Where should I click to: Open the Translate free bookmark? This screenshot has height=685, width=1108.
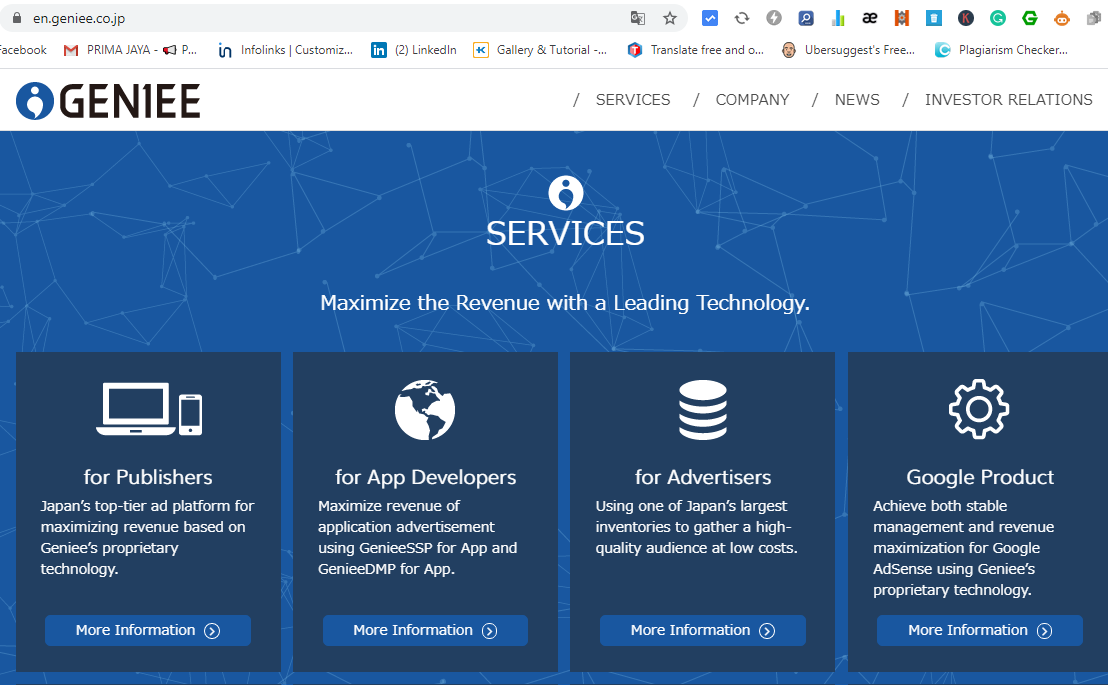click(x=695, y=50)
